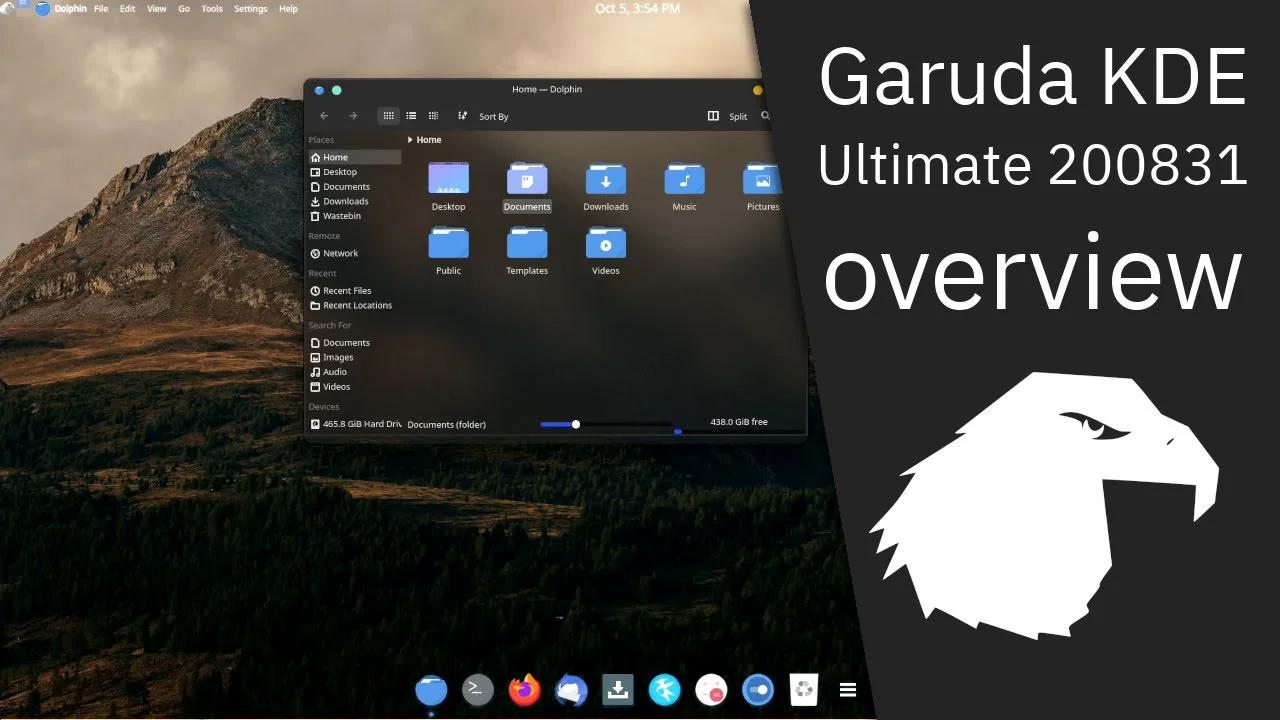Screen dimensions: 1280x720
Task: Open the Public folder icon
Action: (x=448, y=250)
